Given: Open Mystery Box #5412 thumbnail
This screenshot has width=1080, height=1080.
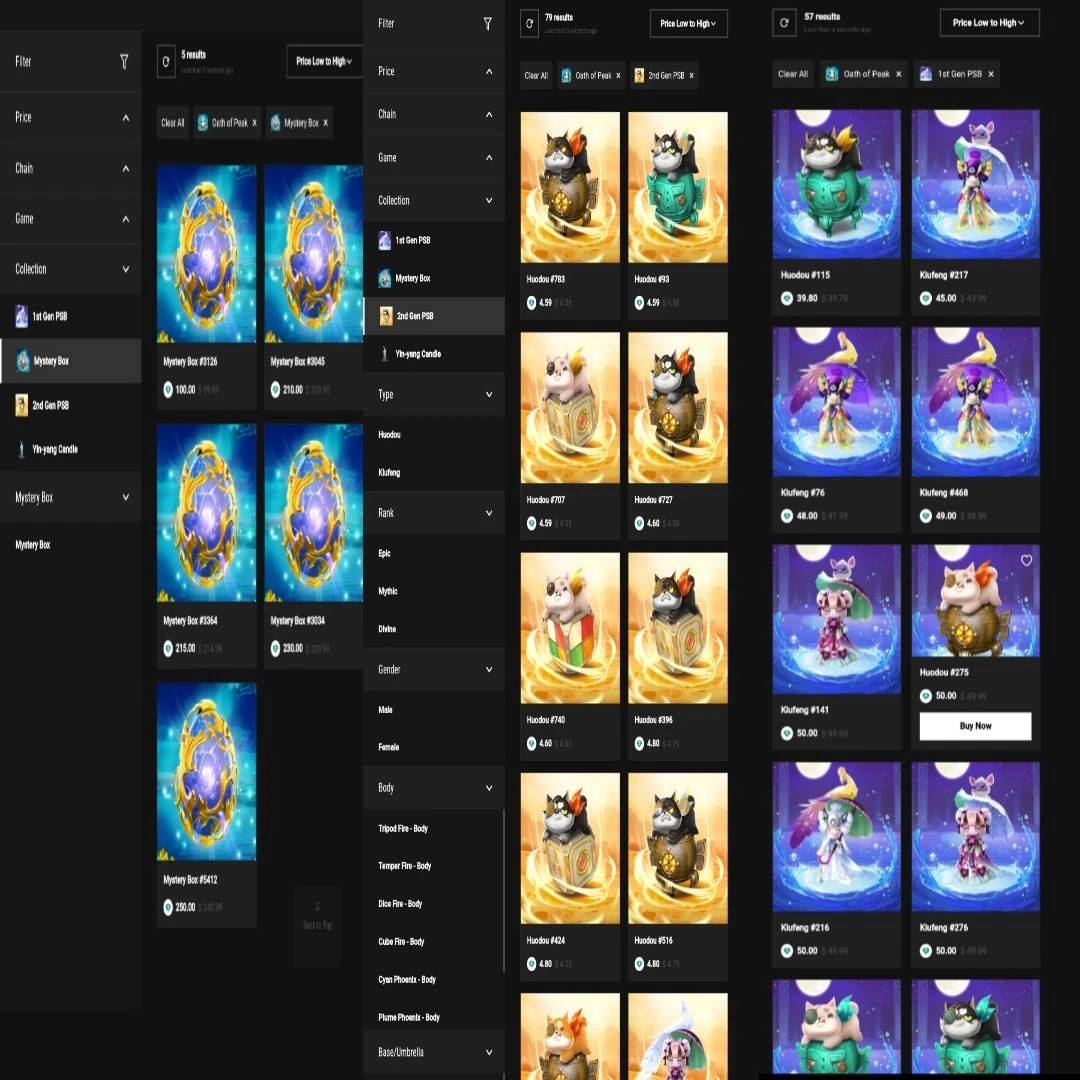Looking at the screenshot, I should 207,771.
